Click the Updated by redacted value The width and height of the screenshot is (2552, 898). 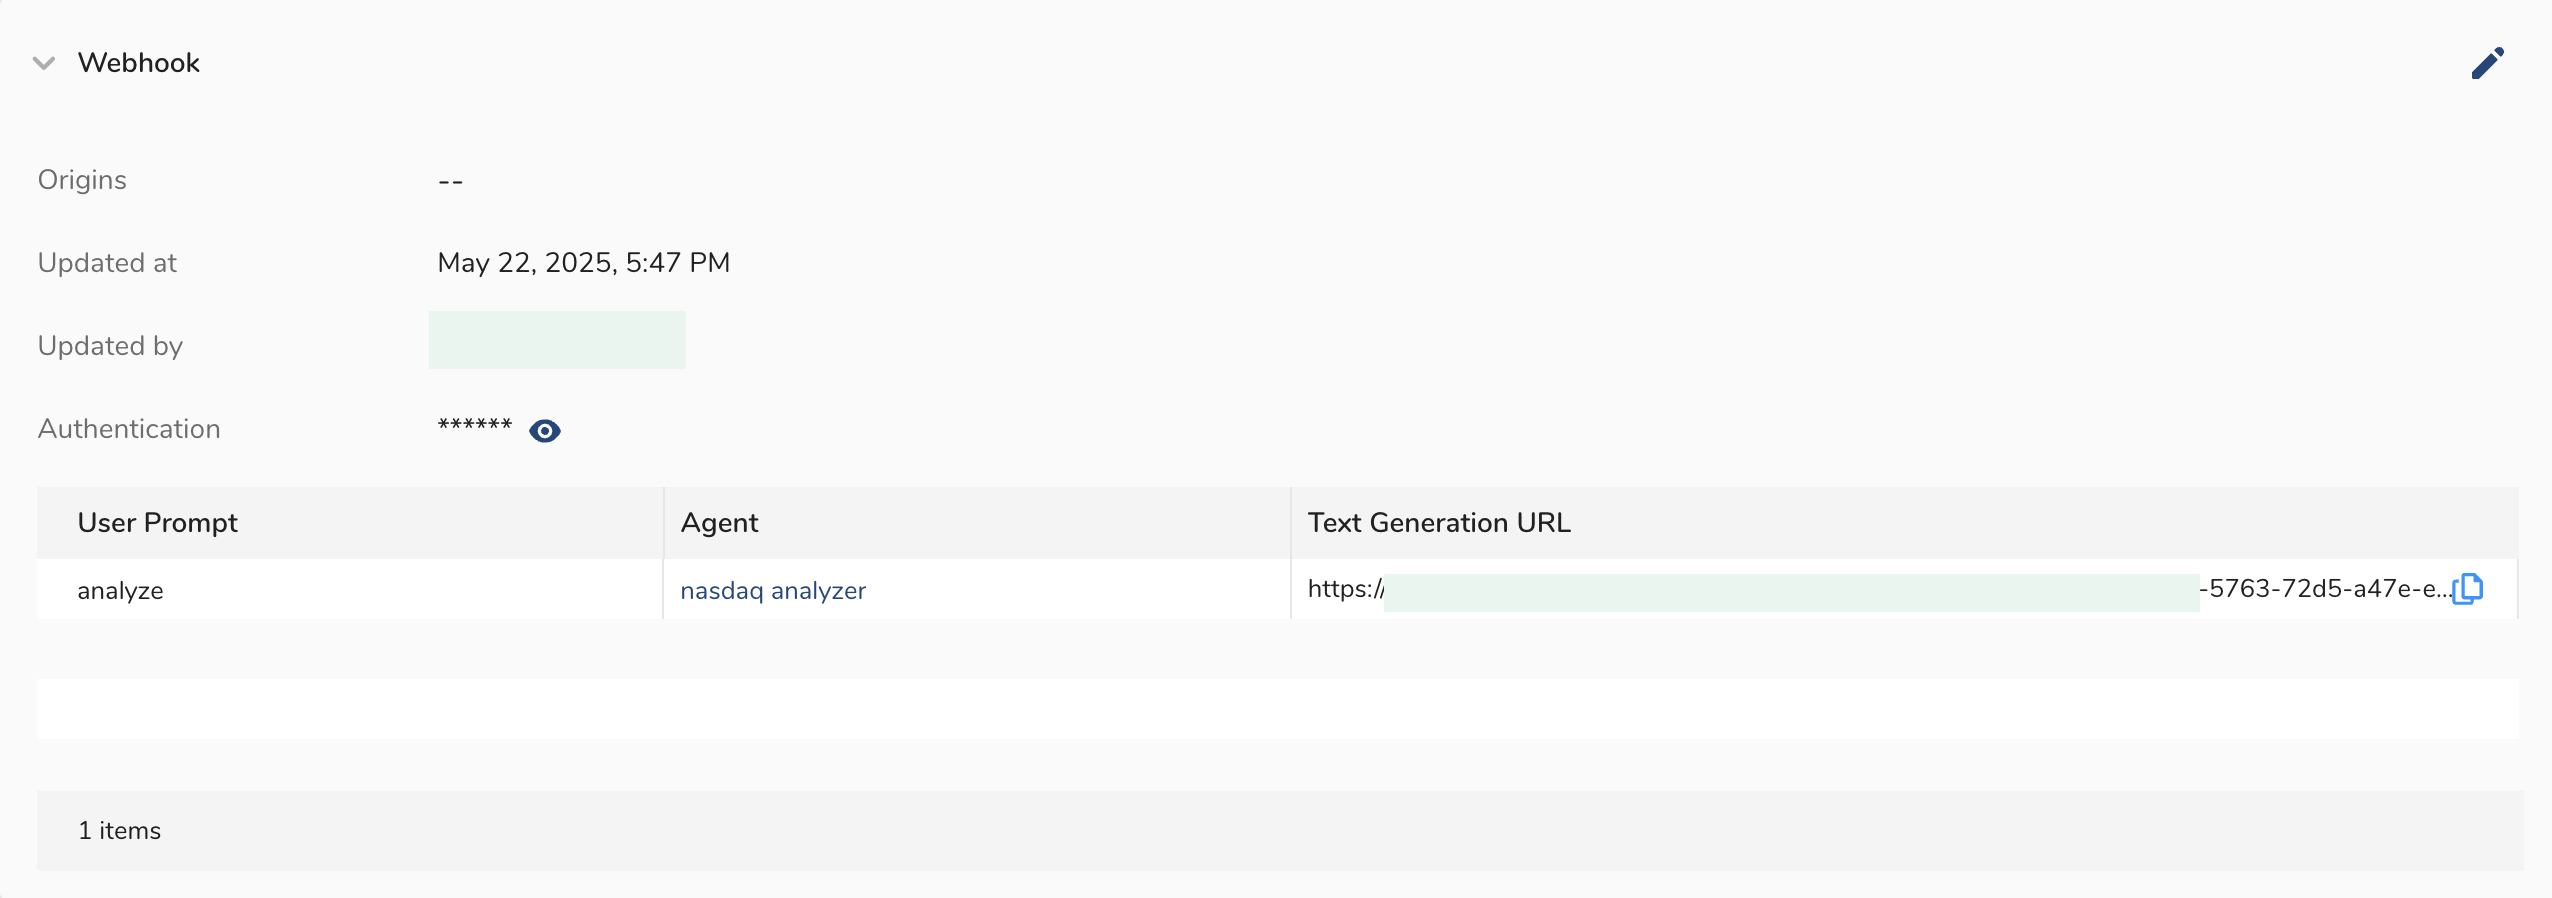click(557, 341)
